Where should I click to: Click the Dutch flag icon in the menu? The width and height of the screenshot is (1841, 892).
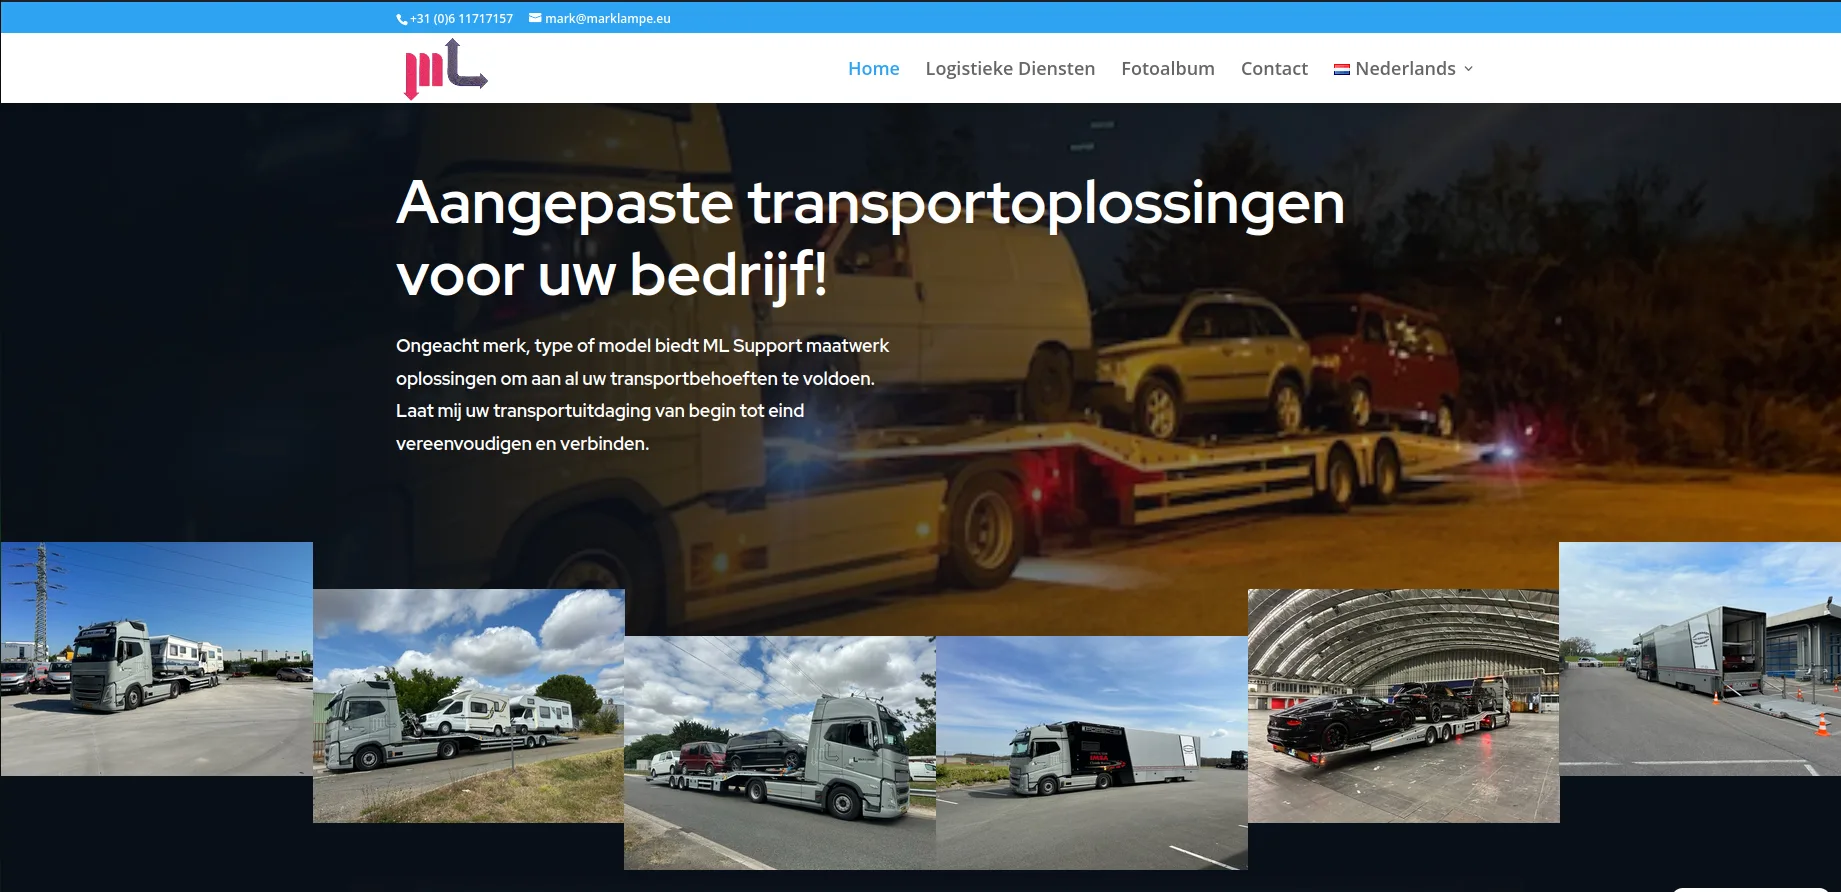pyautogui.click(x=1342, y=69)
